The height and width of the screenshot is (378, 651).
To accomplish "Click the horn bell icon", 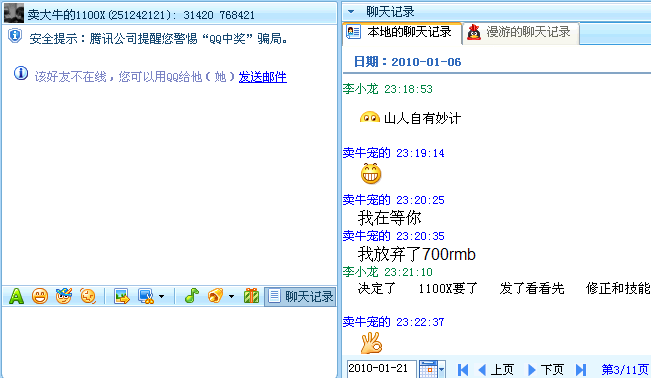I will tap(215, 296).
